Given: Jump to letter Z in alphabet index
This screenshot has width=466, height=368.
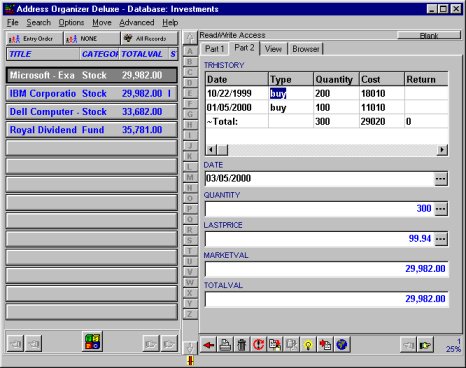Looking at the screenshot, I should coord(190,314).
